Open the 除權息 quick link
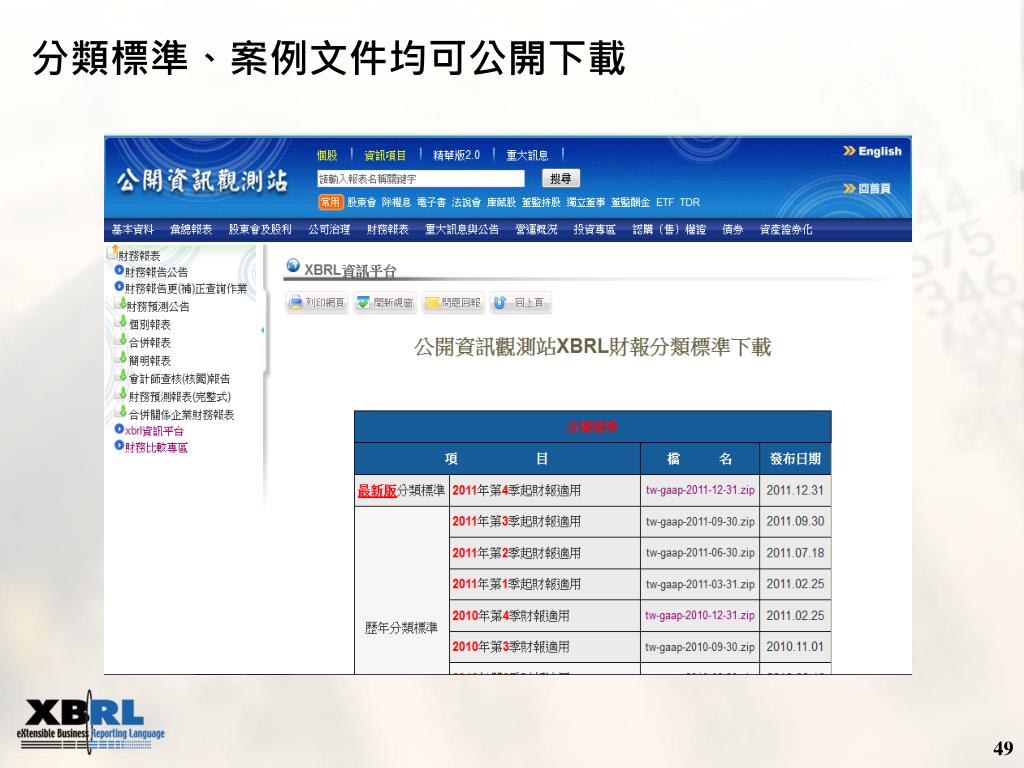Screen dimensions: 1024x768 pos(396,202)
